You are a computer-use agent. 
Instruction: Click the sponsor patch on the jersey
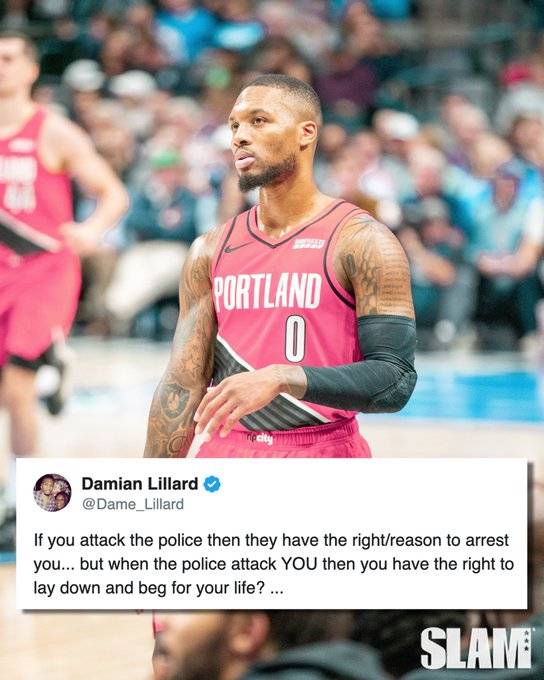pos(309,243)
